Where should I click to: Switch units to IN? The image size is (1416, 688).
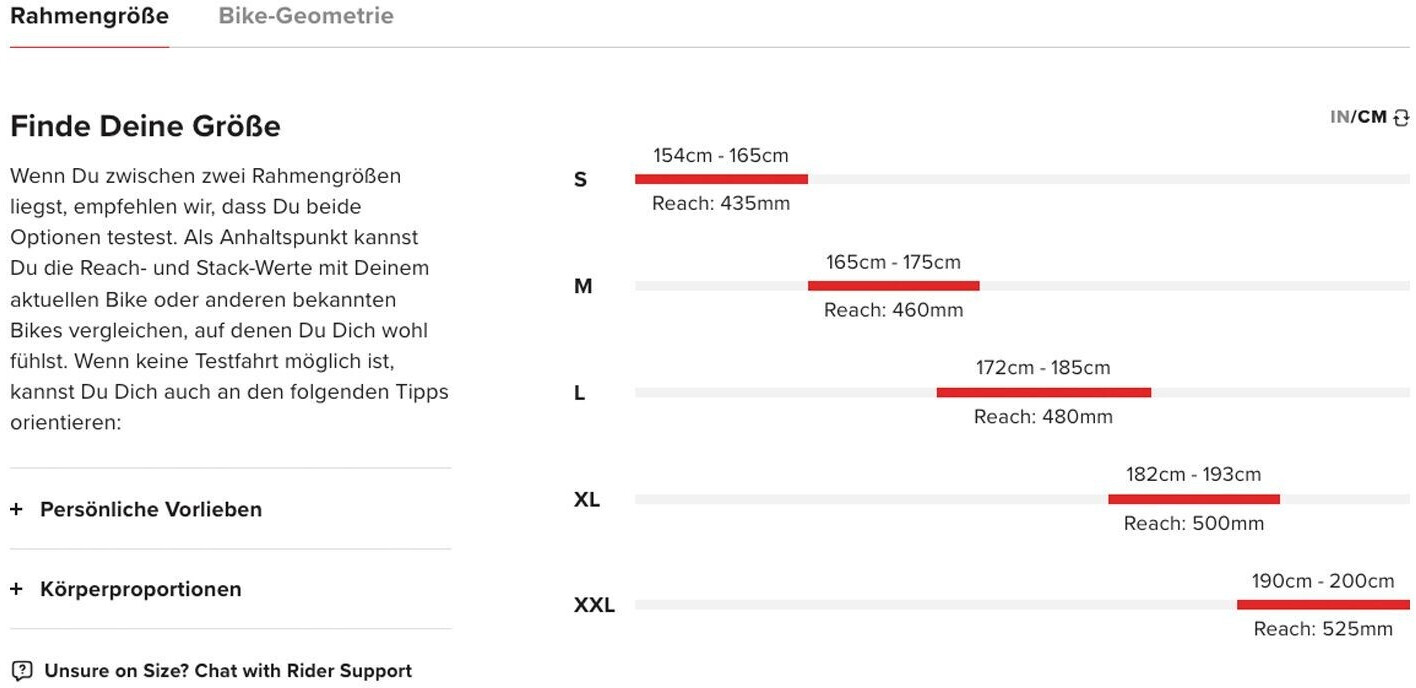pyautogui.click(x=1339, y=117)
